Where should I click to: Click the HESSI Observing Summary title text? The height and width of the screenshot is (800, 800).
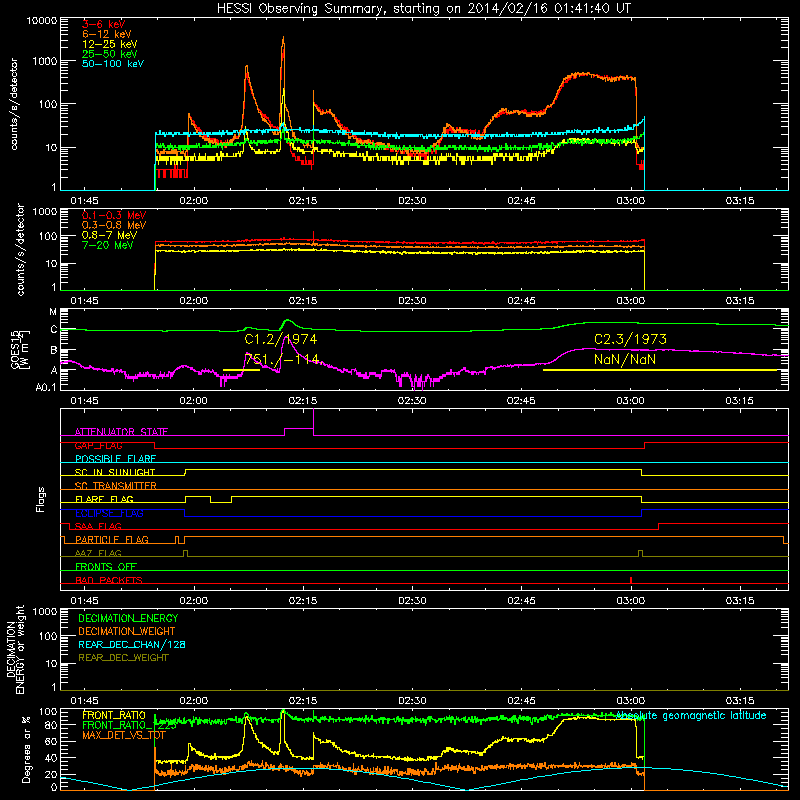(423, 8)
